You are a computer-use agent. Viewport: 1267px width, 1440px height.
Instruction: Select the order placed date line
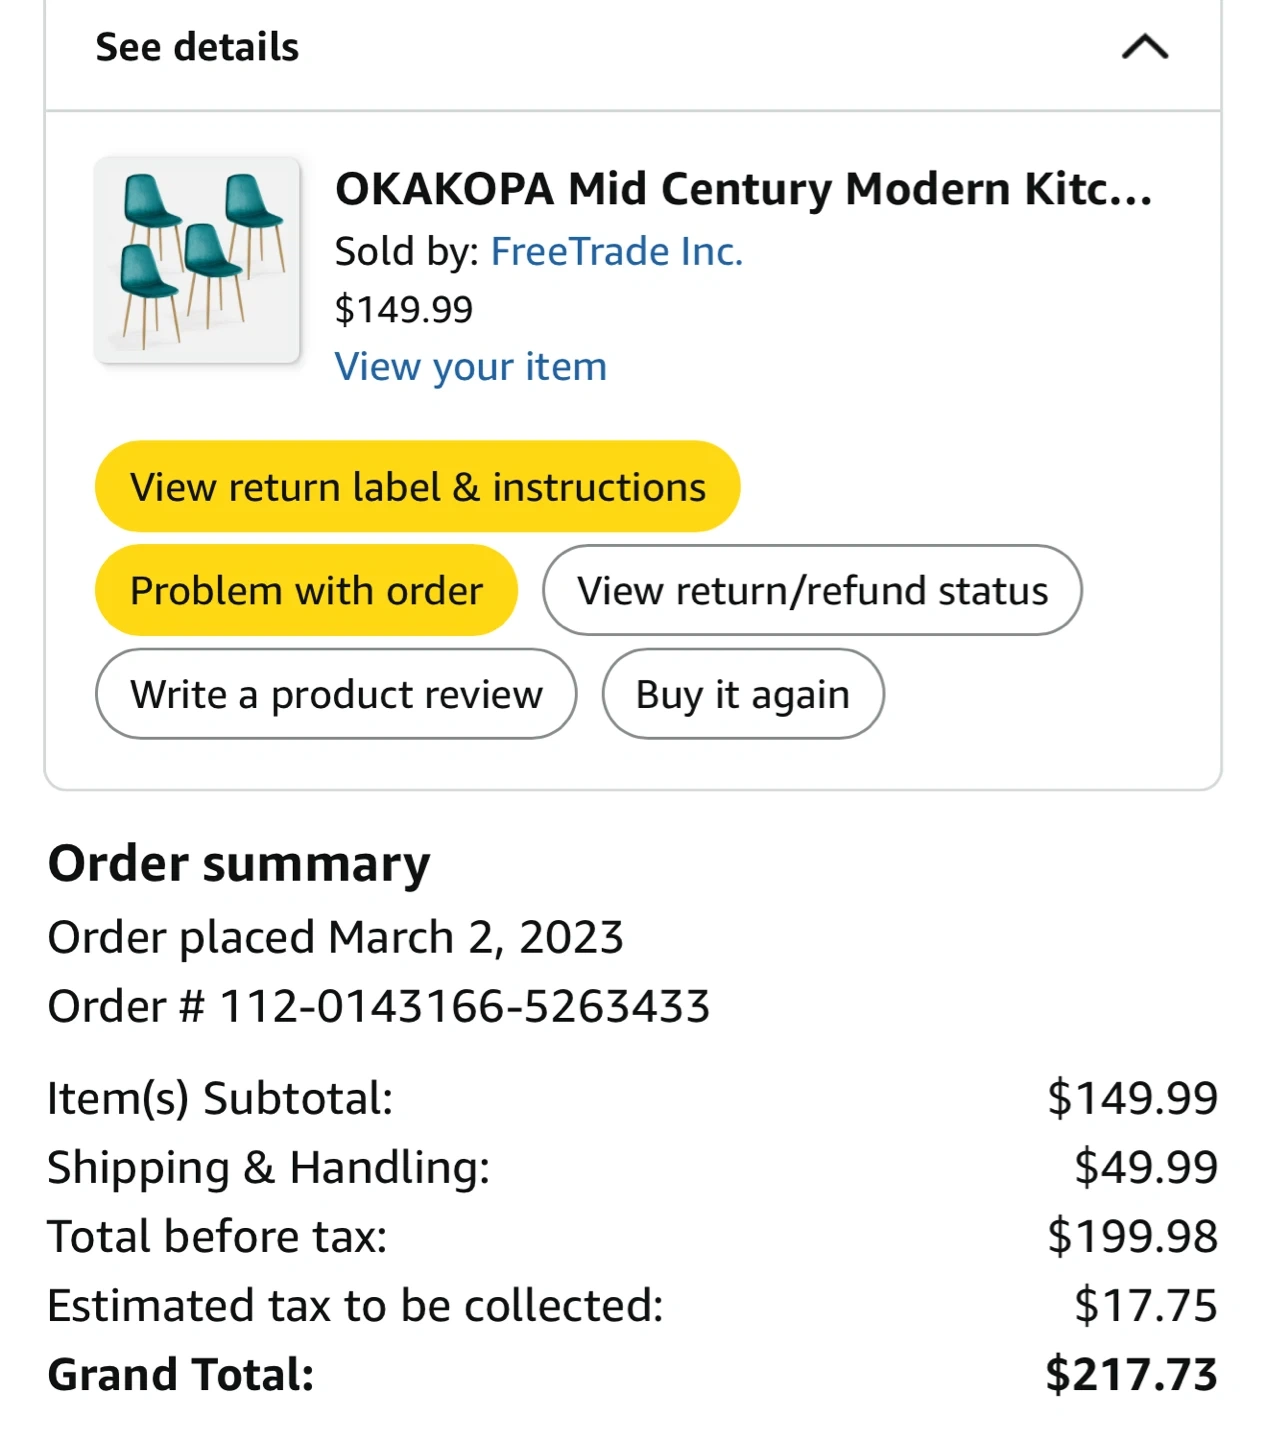tap(336, 938)
